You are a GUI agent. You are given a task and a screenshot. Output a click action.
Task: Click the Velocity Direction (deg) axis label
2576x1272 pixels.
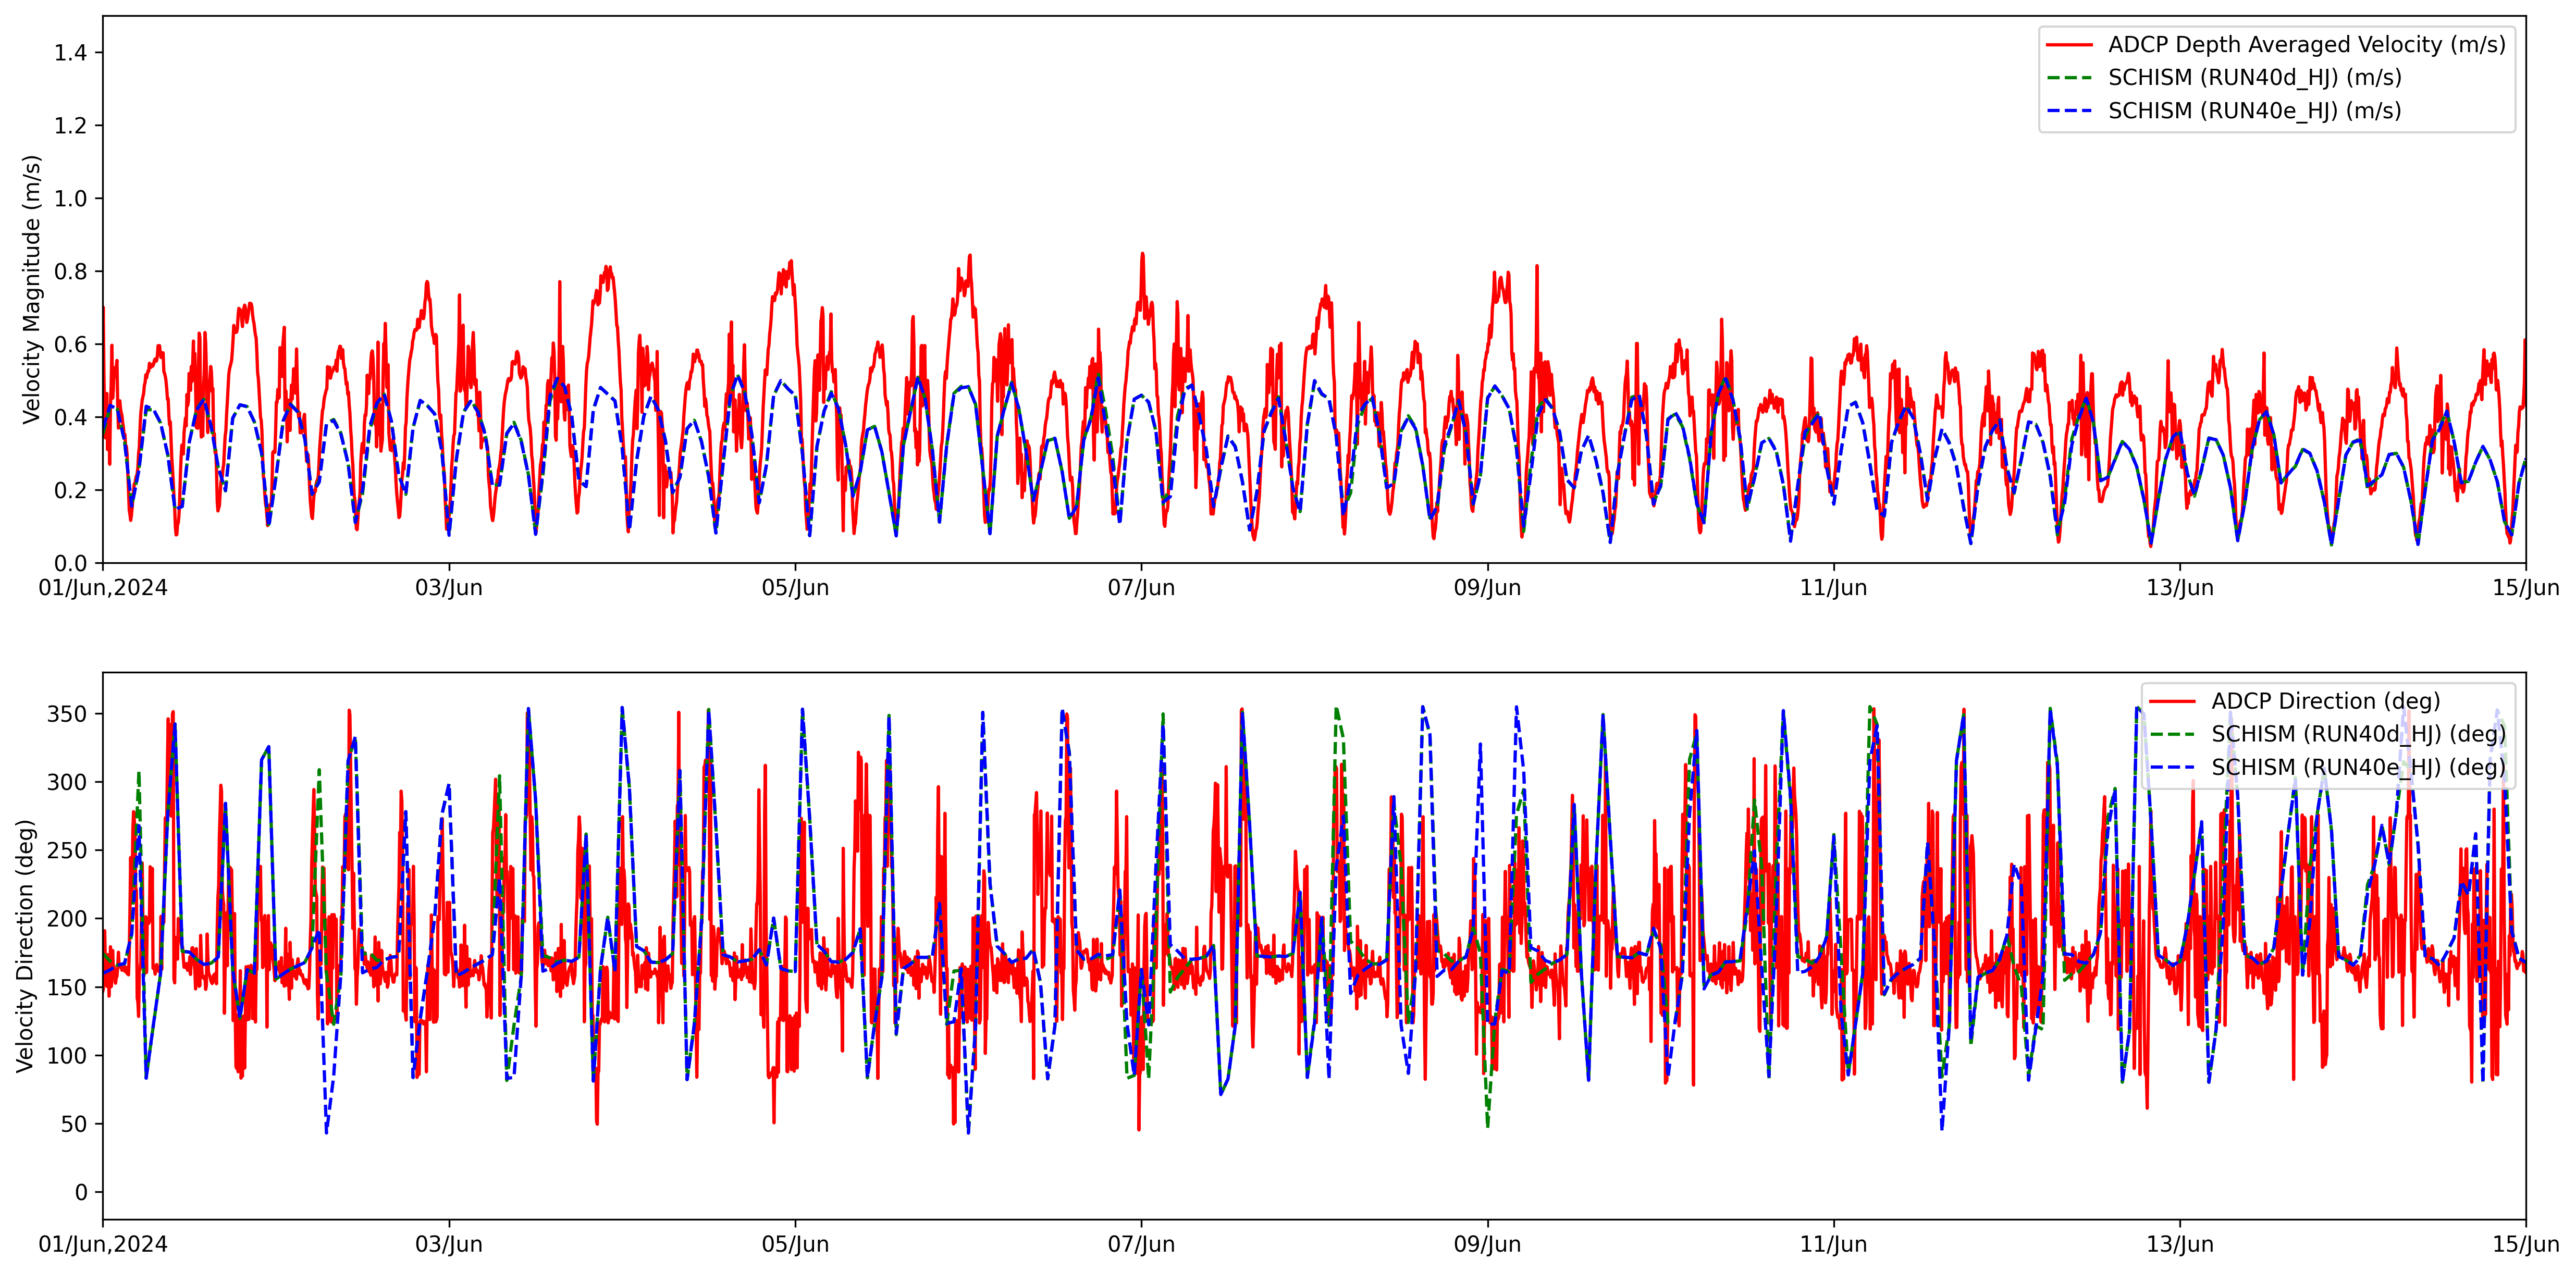tap(25, 945)
